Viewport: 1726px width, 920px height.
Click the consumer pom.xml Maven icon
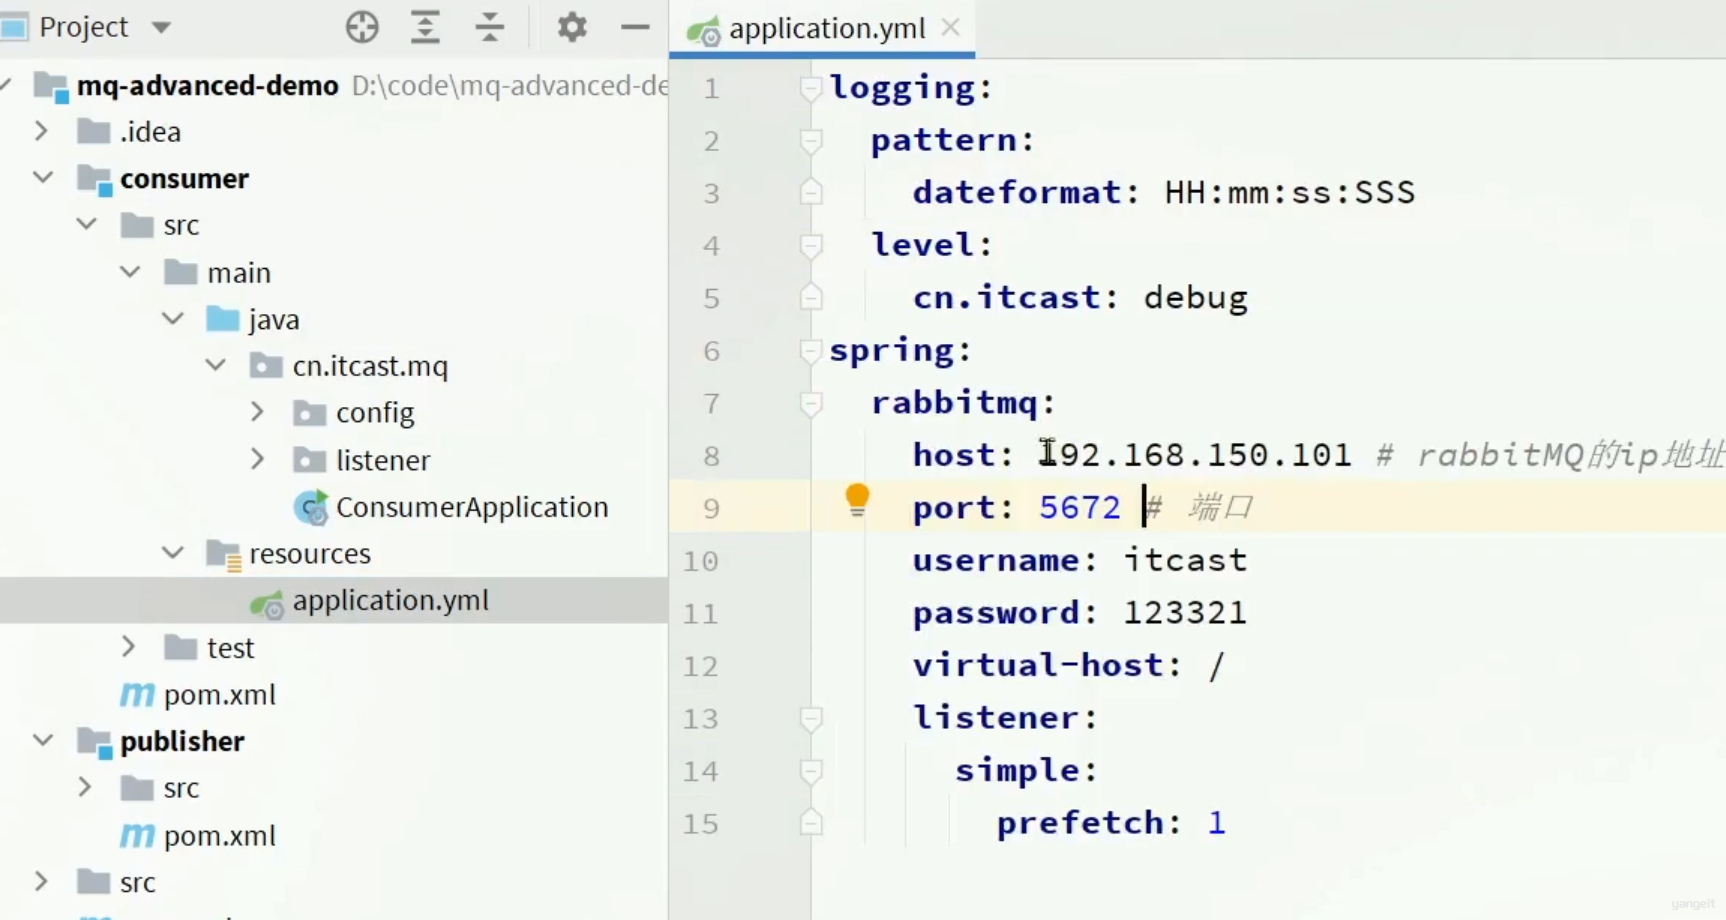click(137, 695)
